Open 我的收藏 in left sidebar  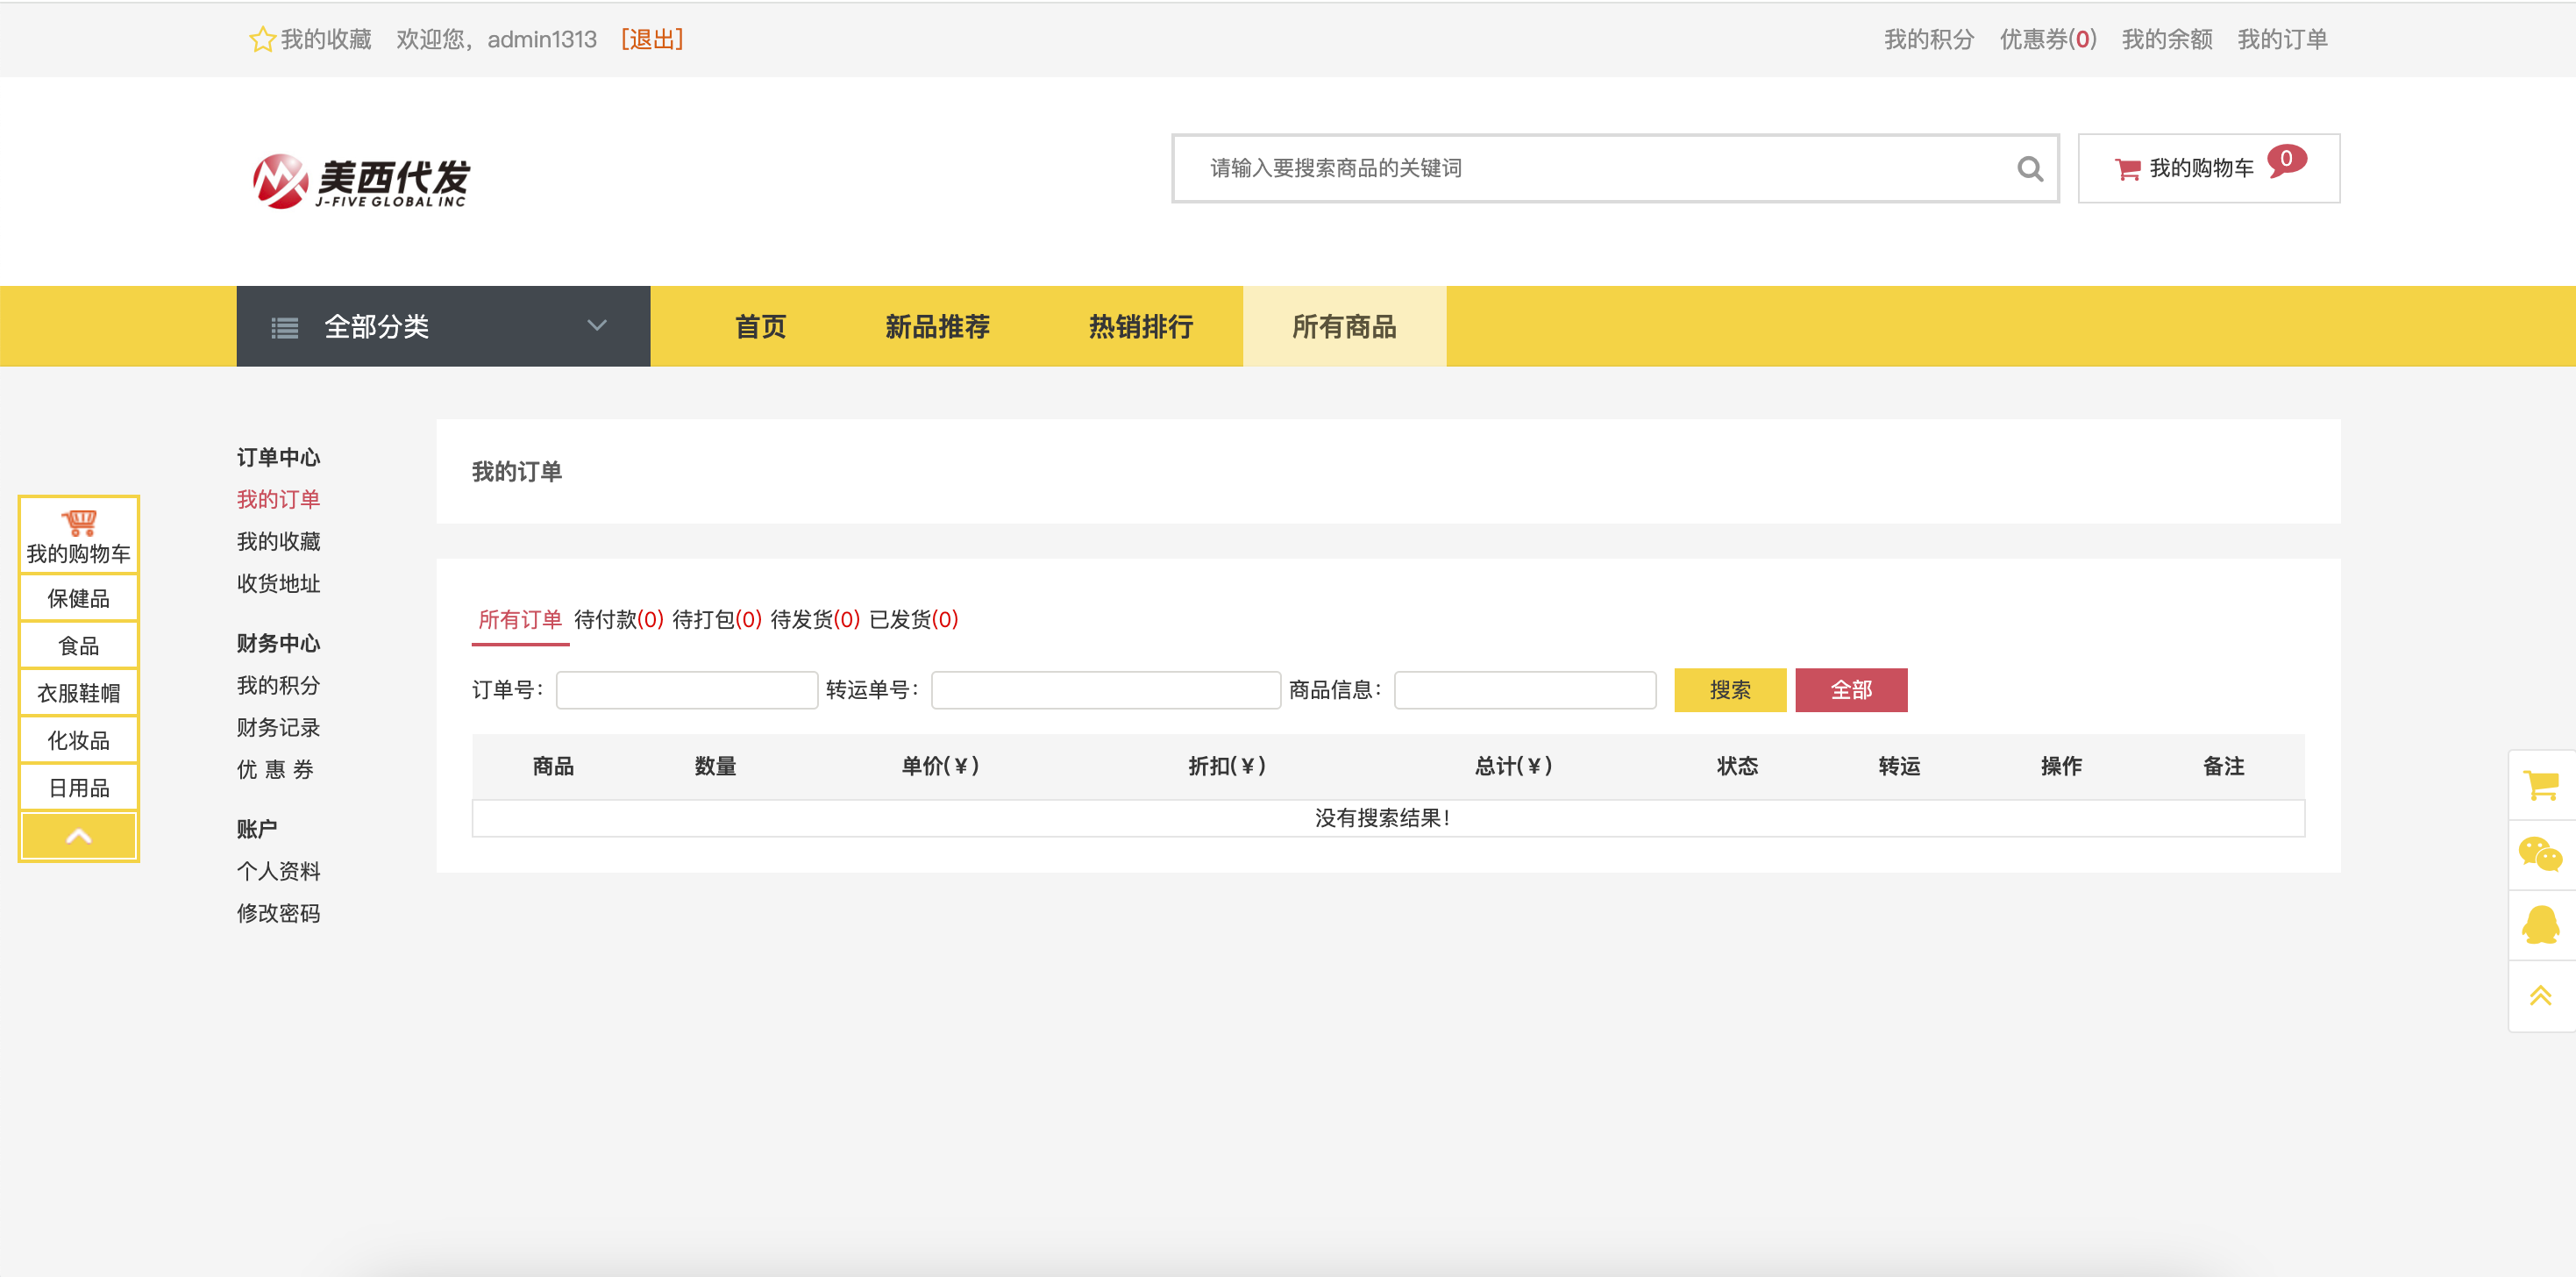278,541
